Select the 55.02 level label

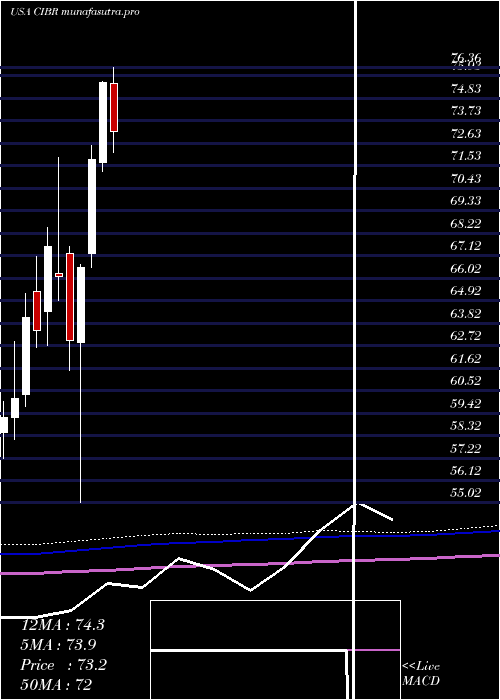[x=466, y=492]
